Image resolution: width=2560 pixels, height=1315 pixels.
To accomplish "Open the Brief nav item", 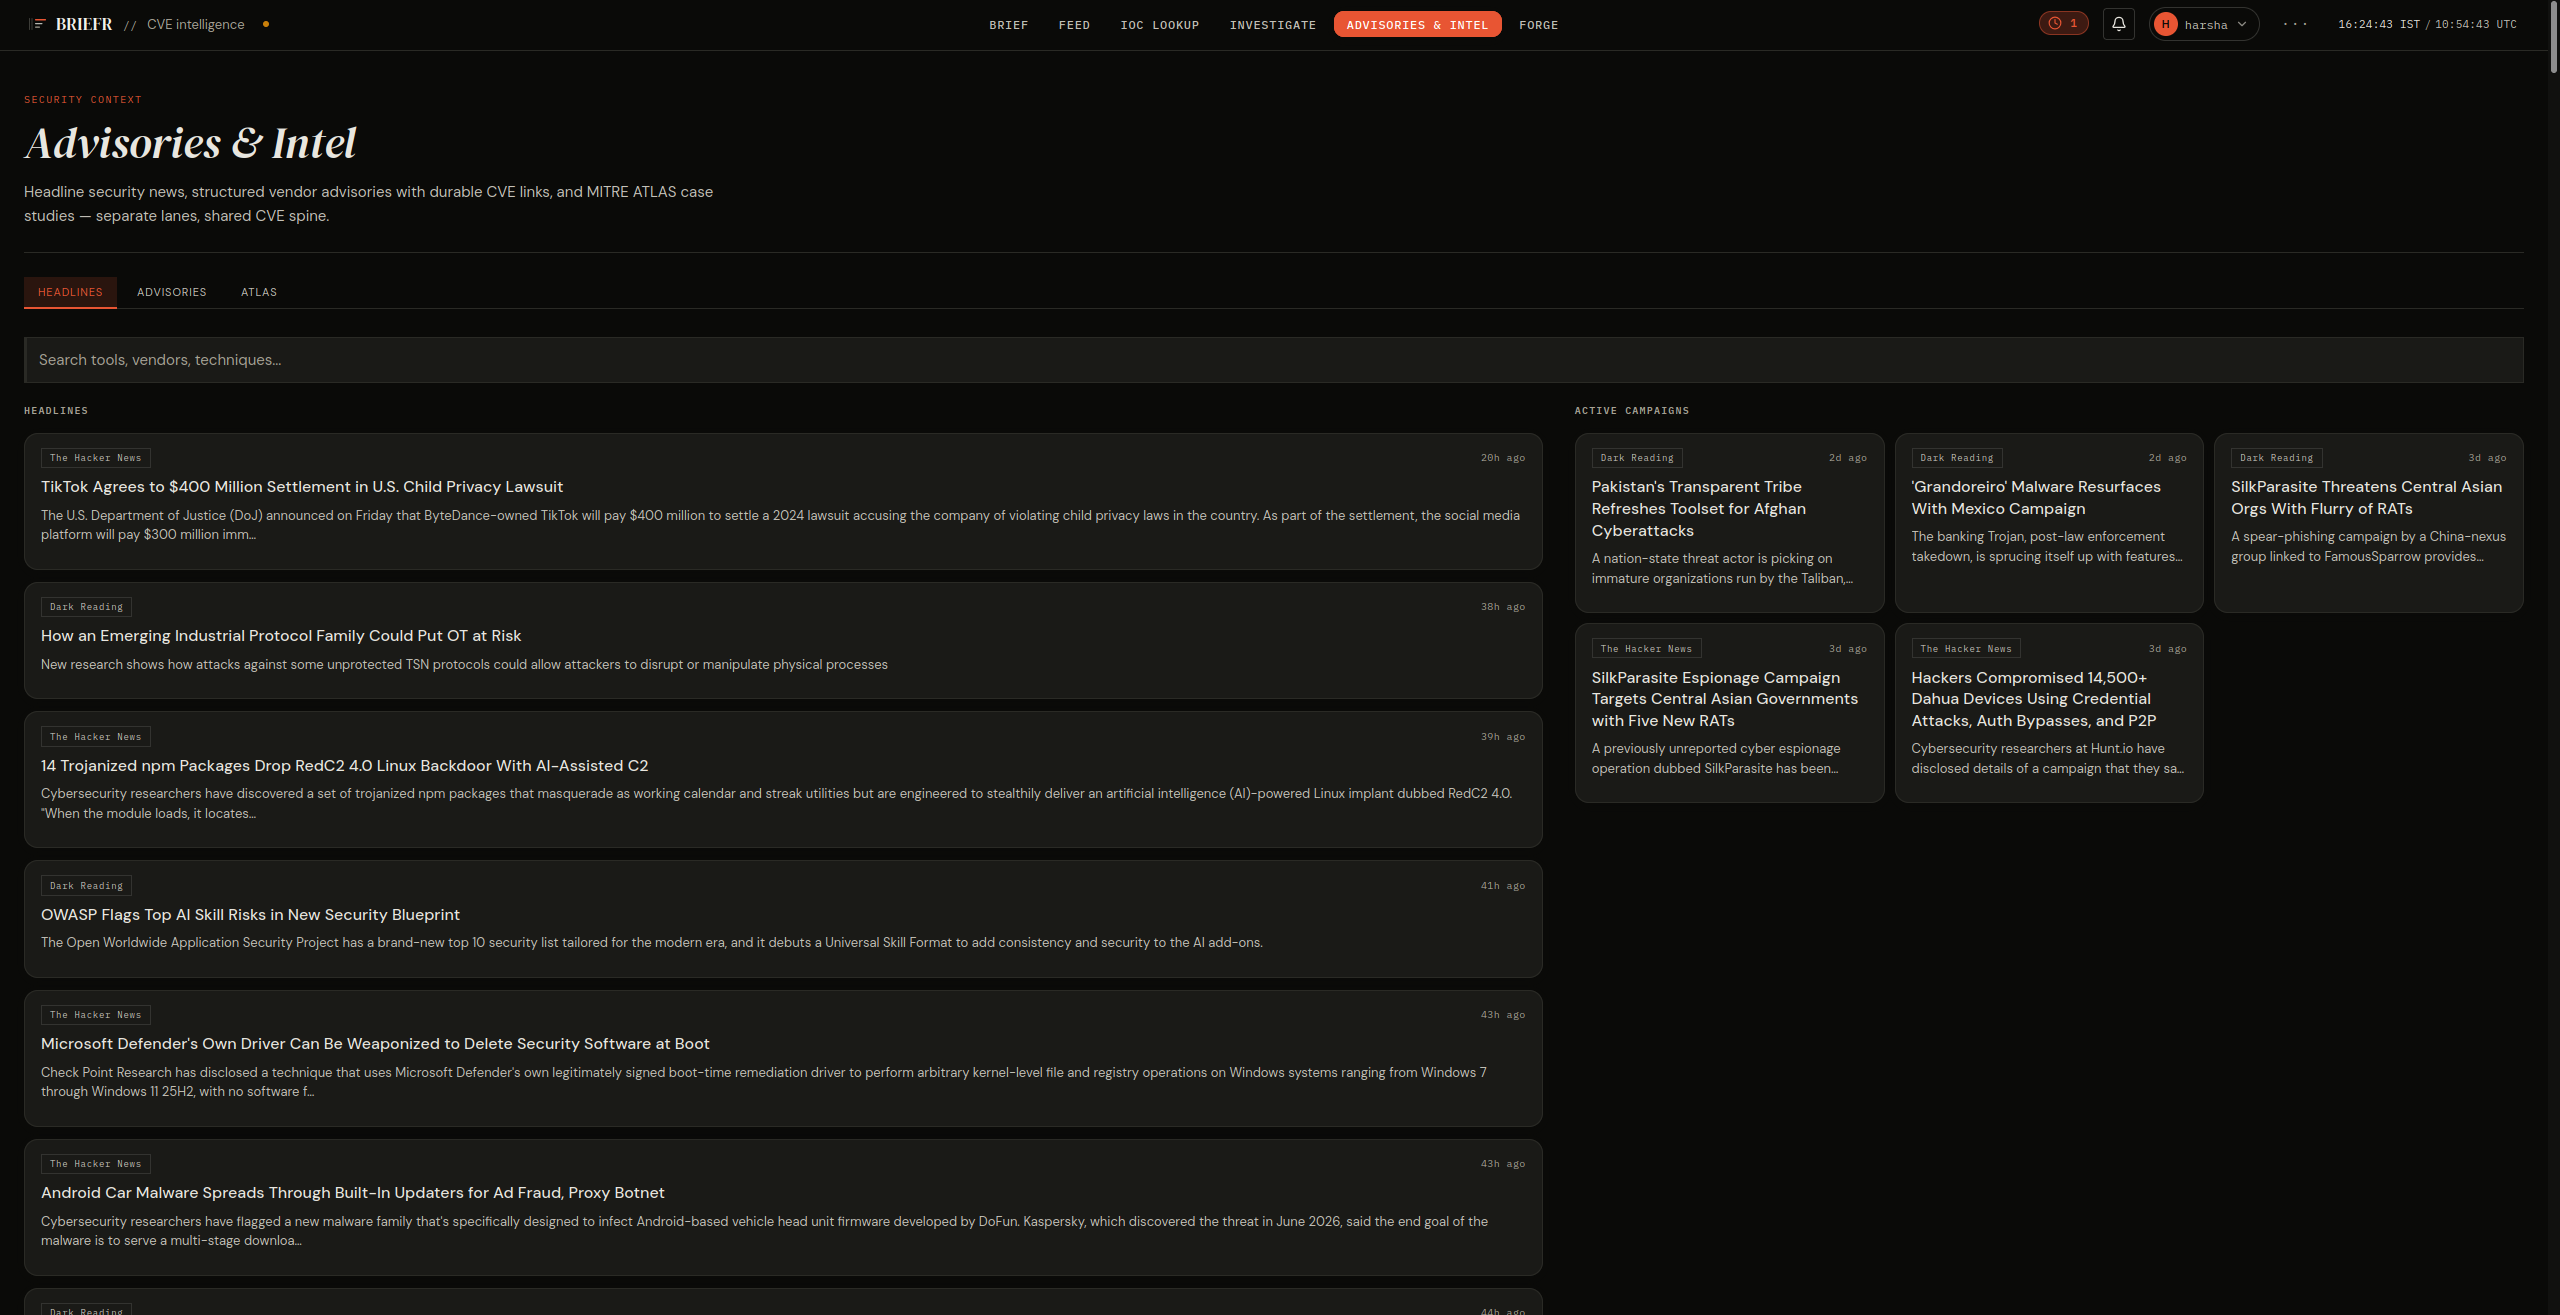I will pos(1008,25).
